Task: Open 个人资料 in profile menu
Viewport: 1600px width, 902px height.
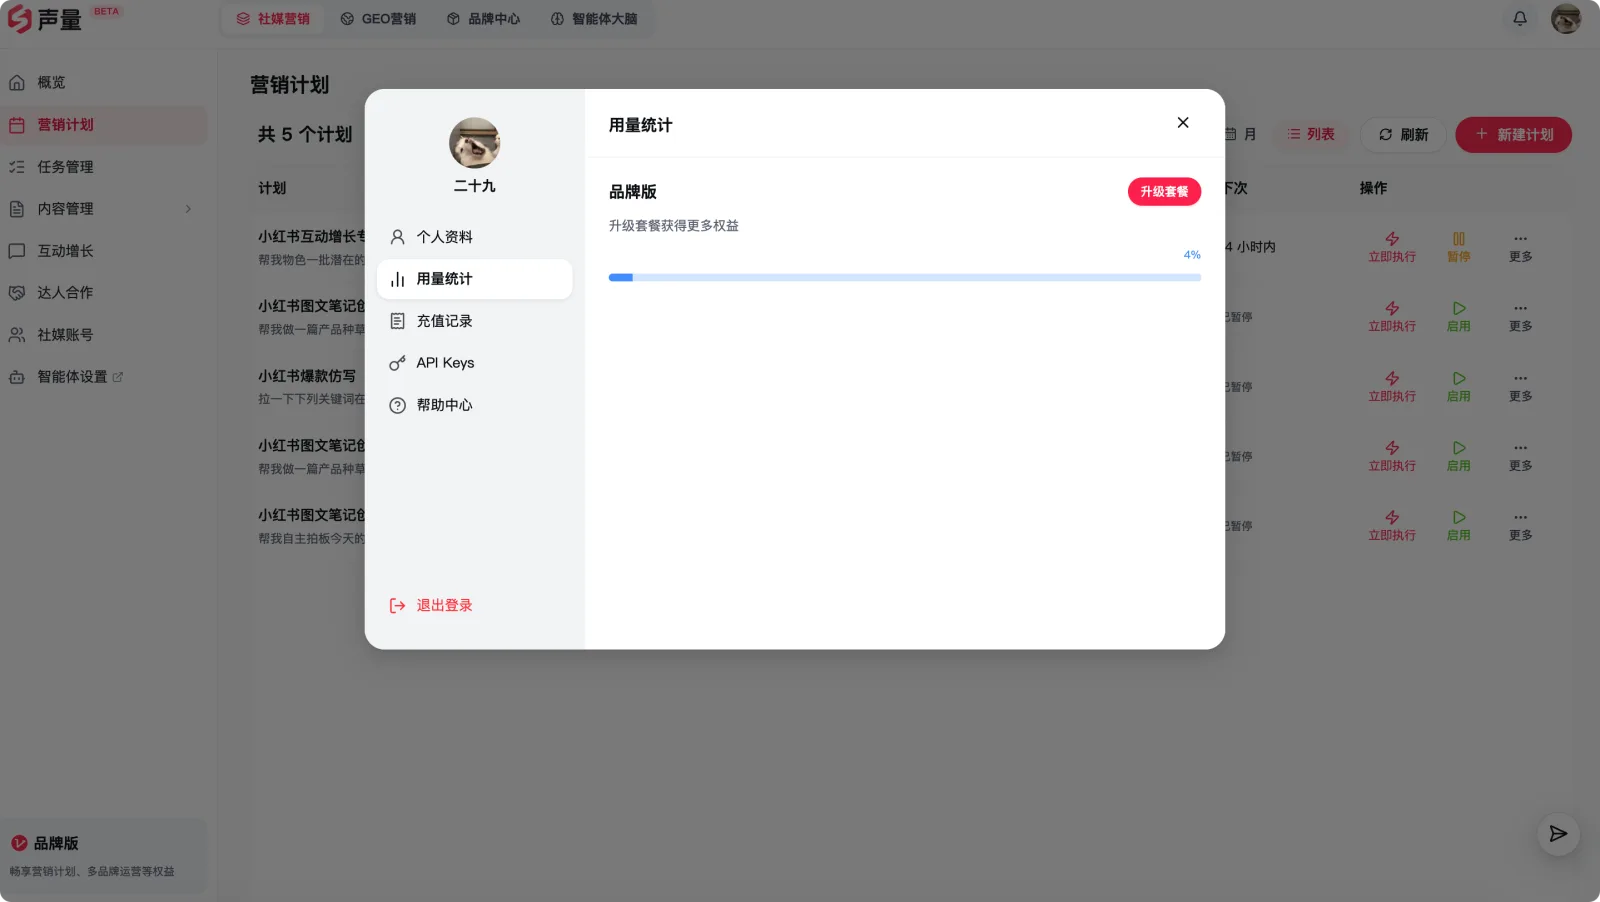Action: pyautogui.click(x=474, y=237)
